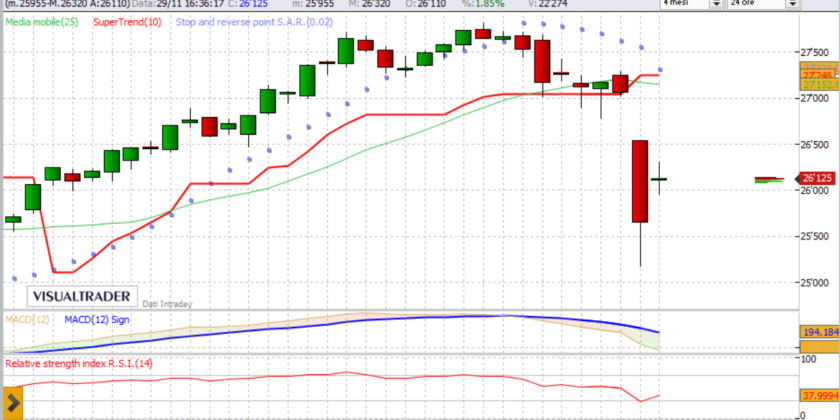Click the 100 label on RSI axis
Viewport: 840px width, 420px height.
point(809,358)
